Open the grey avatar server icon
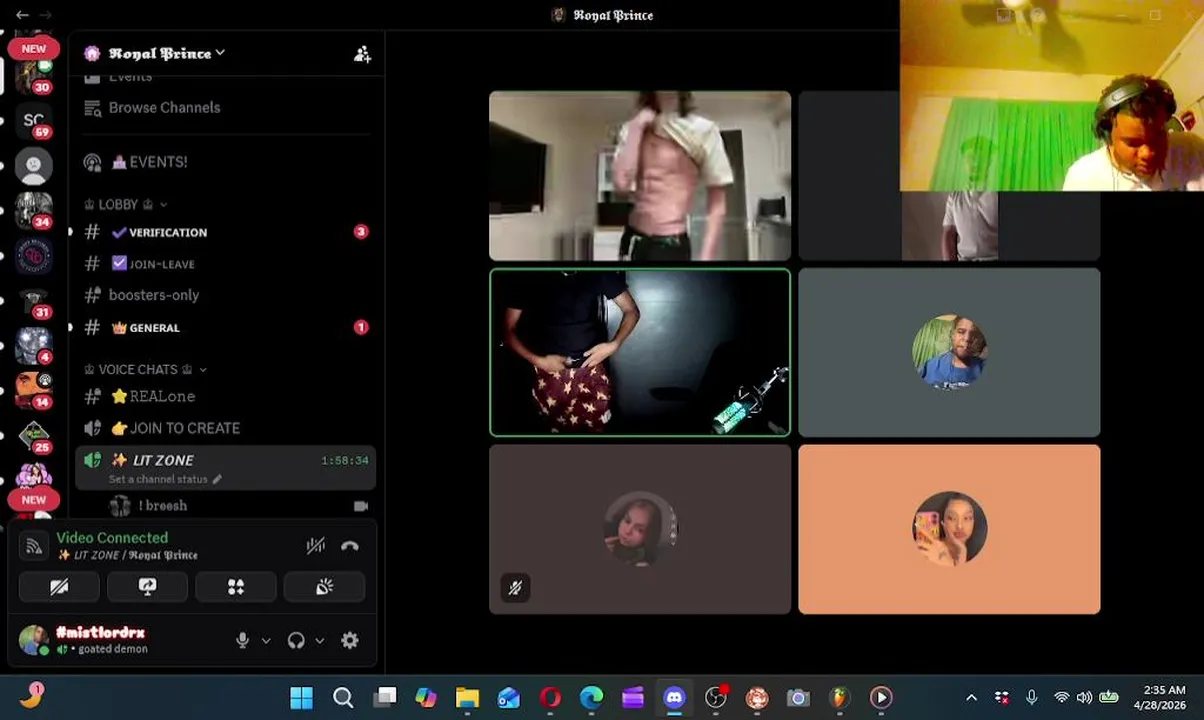The image size is (1204, 720). tap(34, 166)
